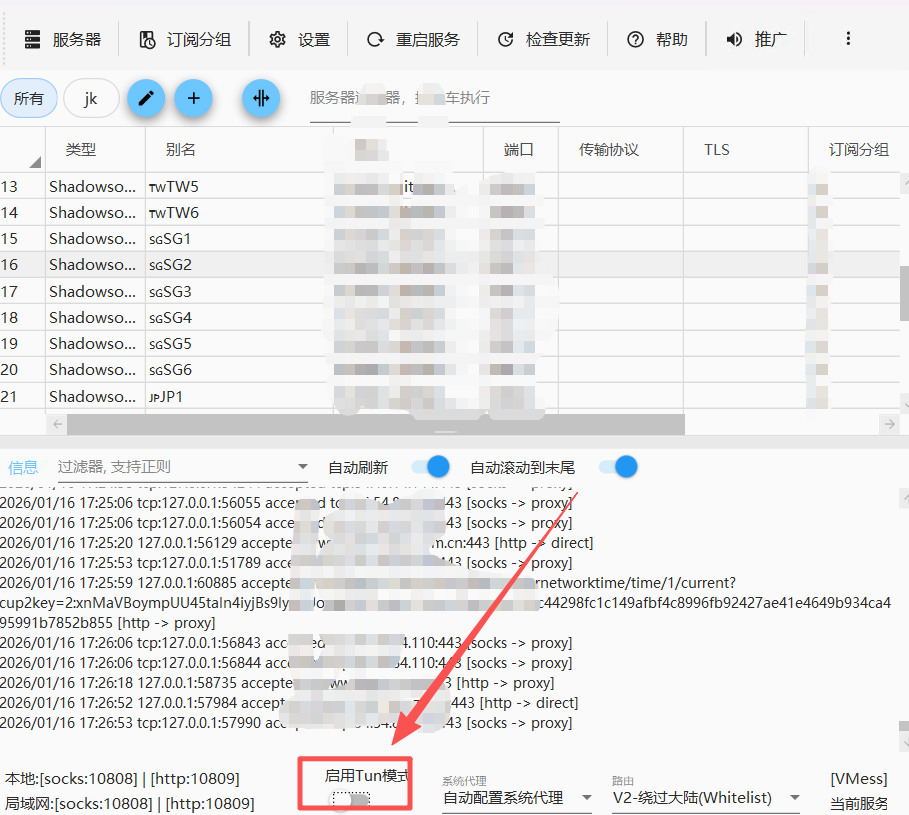
Task: Turn off 自动滚动到末尾 switch
Action: coord(617,467)
